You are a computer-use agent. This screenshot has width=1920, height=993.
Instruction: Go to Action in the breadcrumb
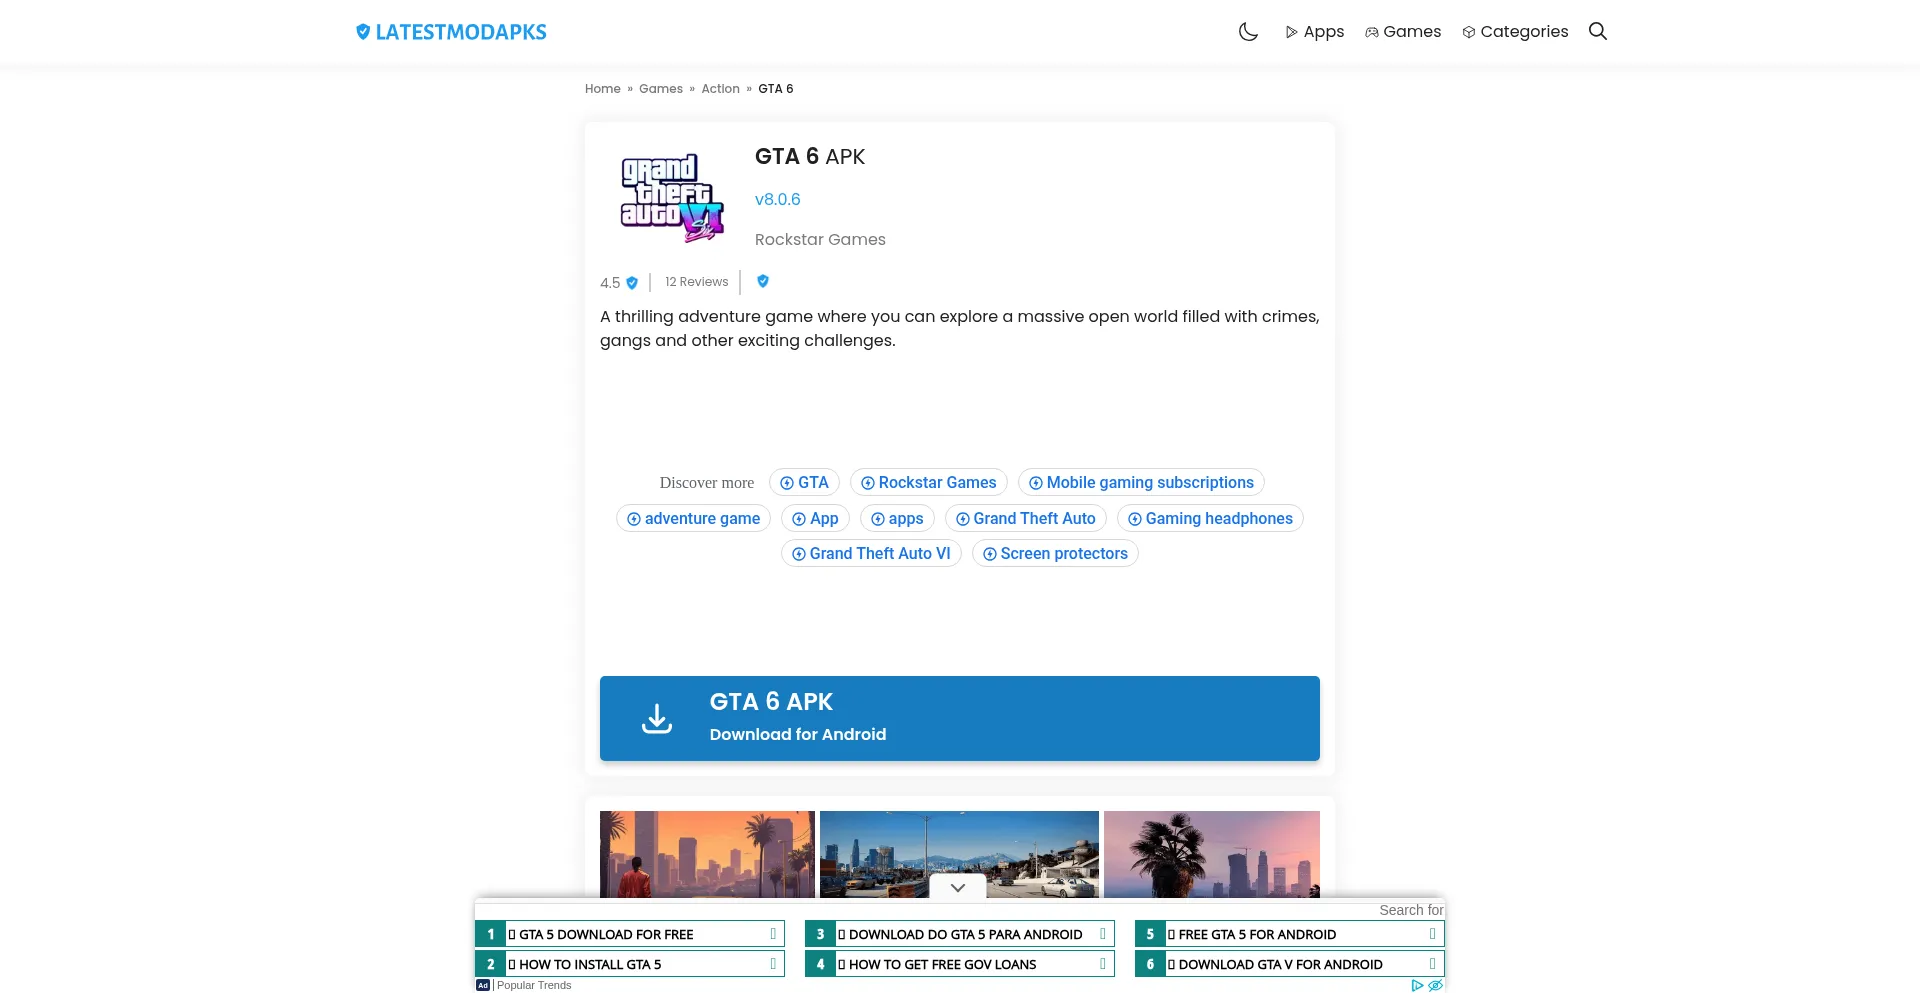[720, 89]
